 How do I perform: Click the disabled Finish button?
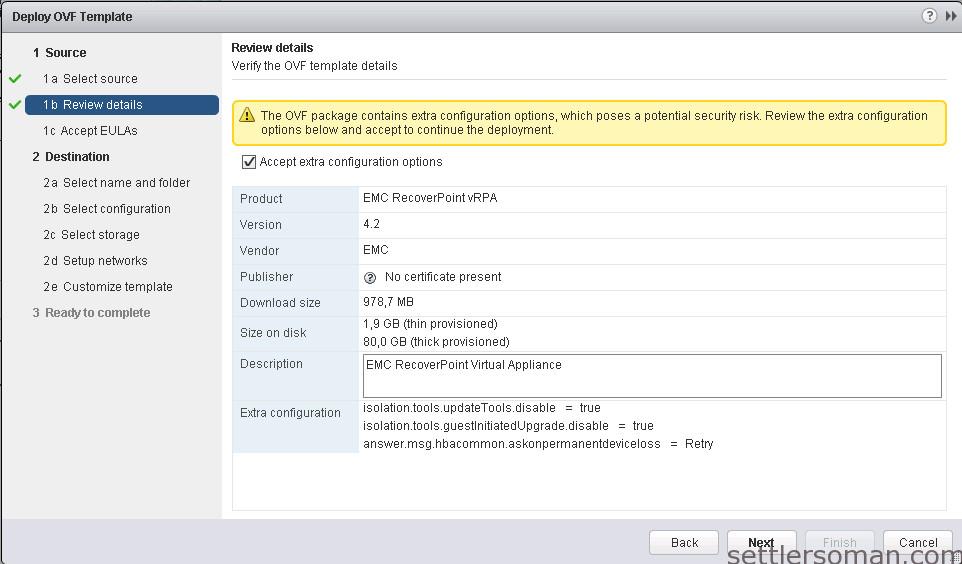pos(840,542)
